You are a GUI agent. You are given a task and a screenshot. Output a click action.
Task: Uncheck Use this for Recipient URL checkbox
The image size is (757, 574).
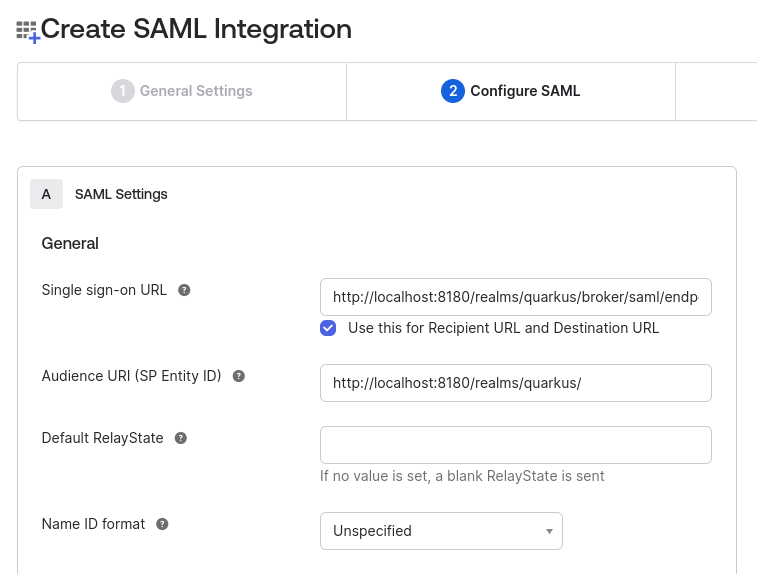[328, 328]
